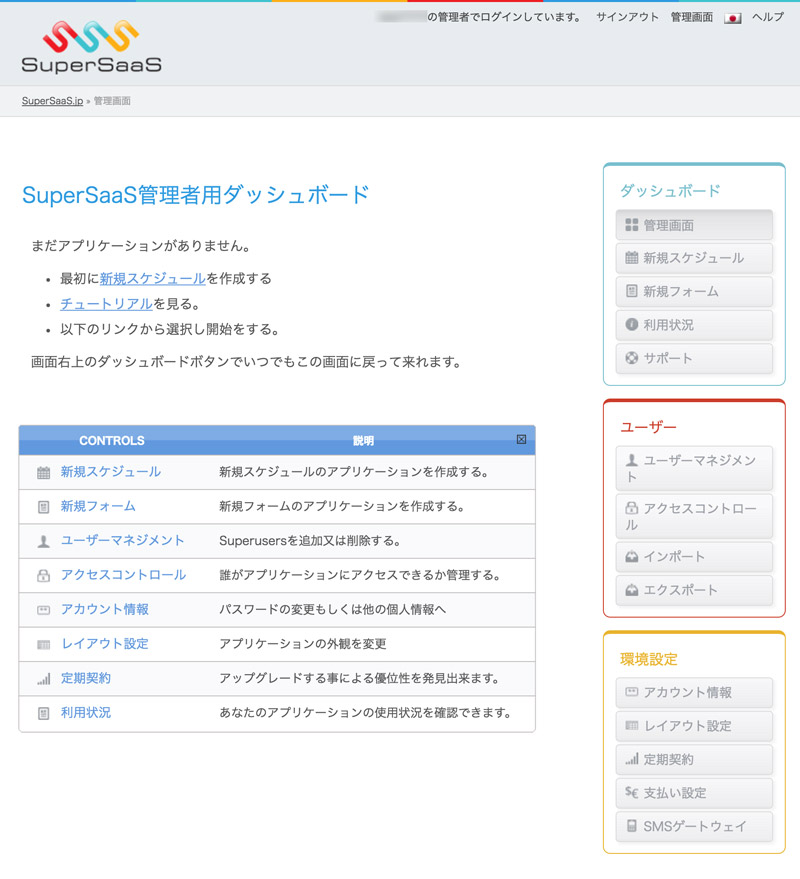Open 支払い設定 in the sidebar

pyautogui.click(x=694, y=793)
